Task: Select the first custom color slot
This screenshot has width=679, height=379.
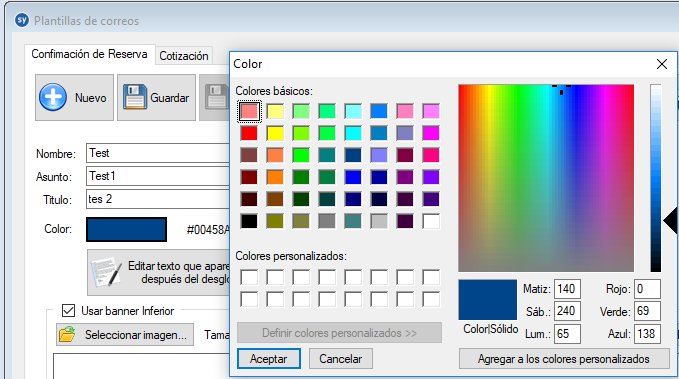Action: 249,277
